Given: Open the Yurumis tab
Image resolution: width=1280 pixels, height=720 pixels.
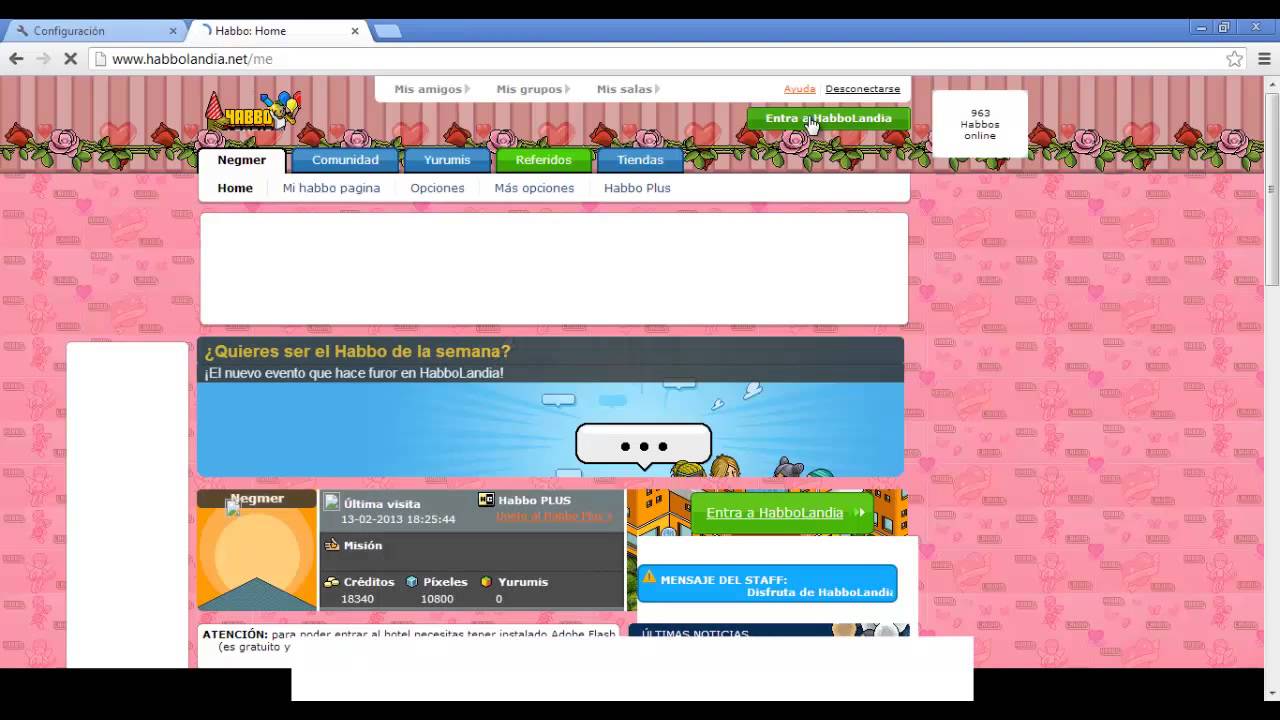Looking at the screenshot, I should coord(447,160).
